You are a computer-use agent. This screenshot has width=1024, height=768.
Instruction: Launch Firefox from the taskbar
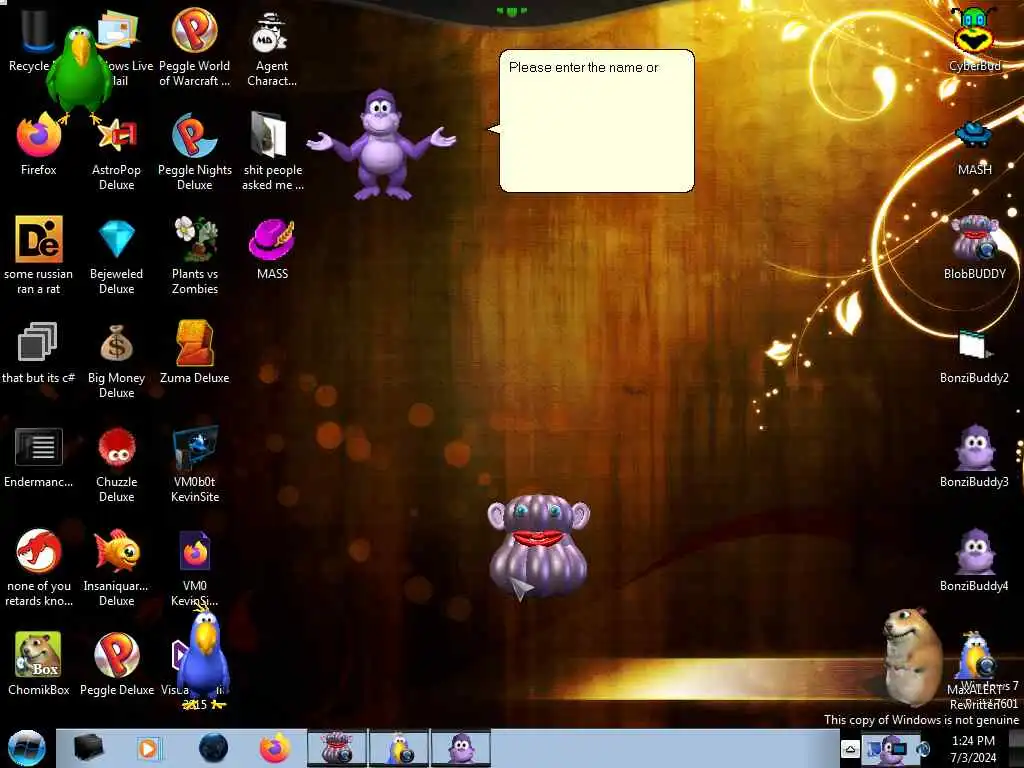click(x=274, y=748)
